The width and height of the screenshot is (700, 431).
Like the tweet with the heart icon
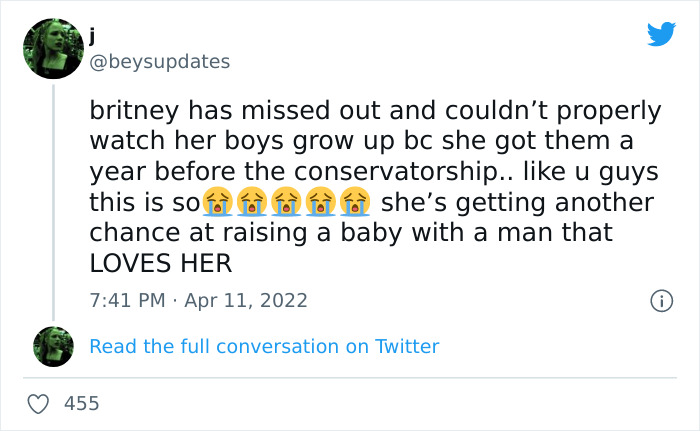coord(39,403)
